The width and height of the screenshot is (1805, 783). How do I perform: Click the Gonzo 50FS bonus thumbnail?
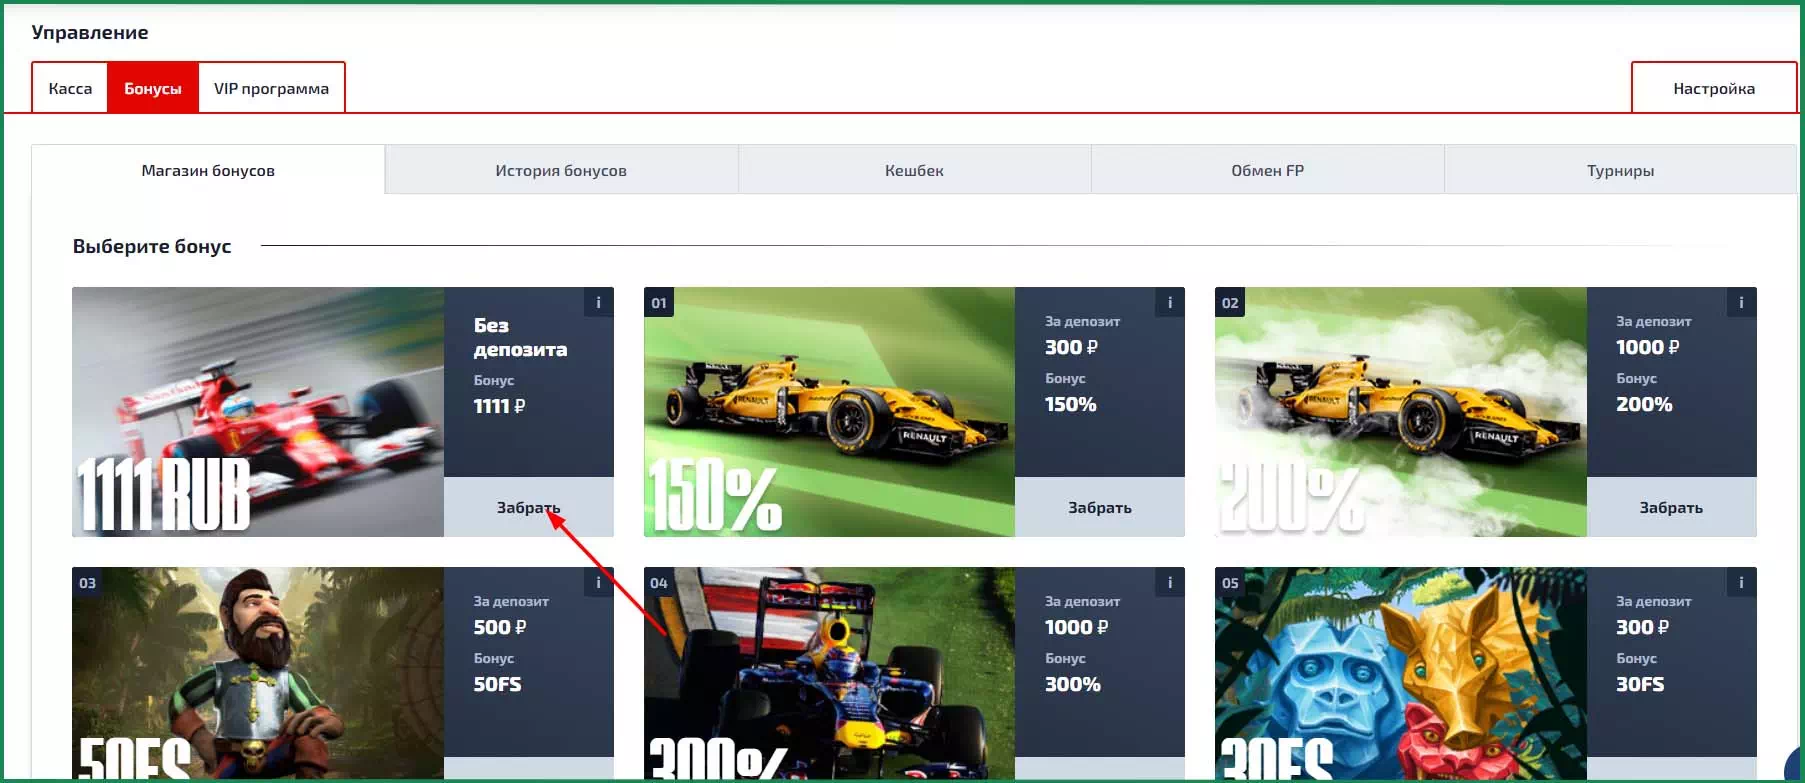point(258,672)
